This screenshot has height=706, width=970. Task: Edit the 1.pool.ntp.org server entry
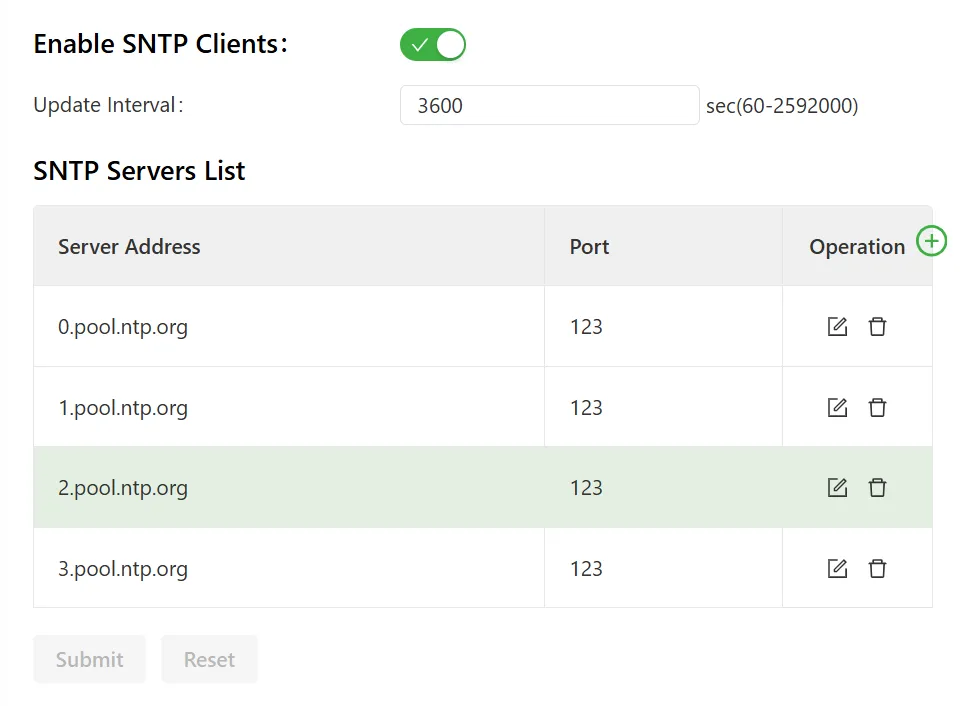point(837,408)
